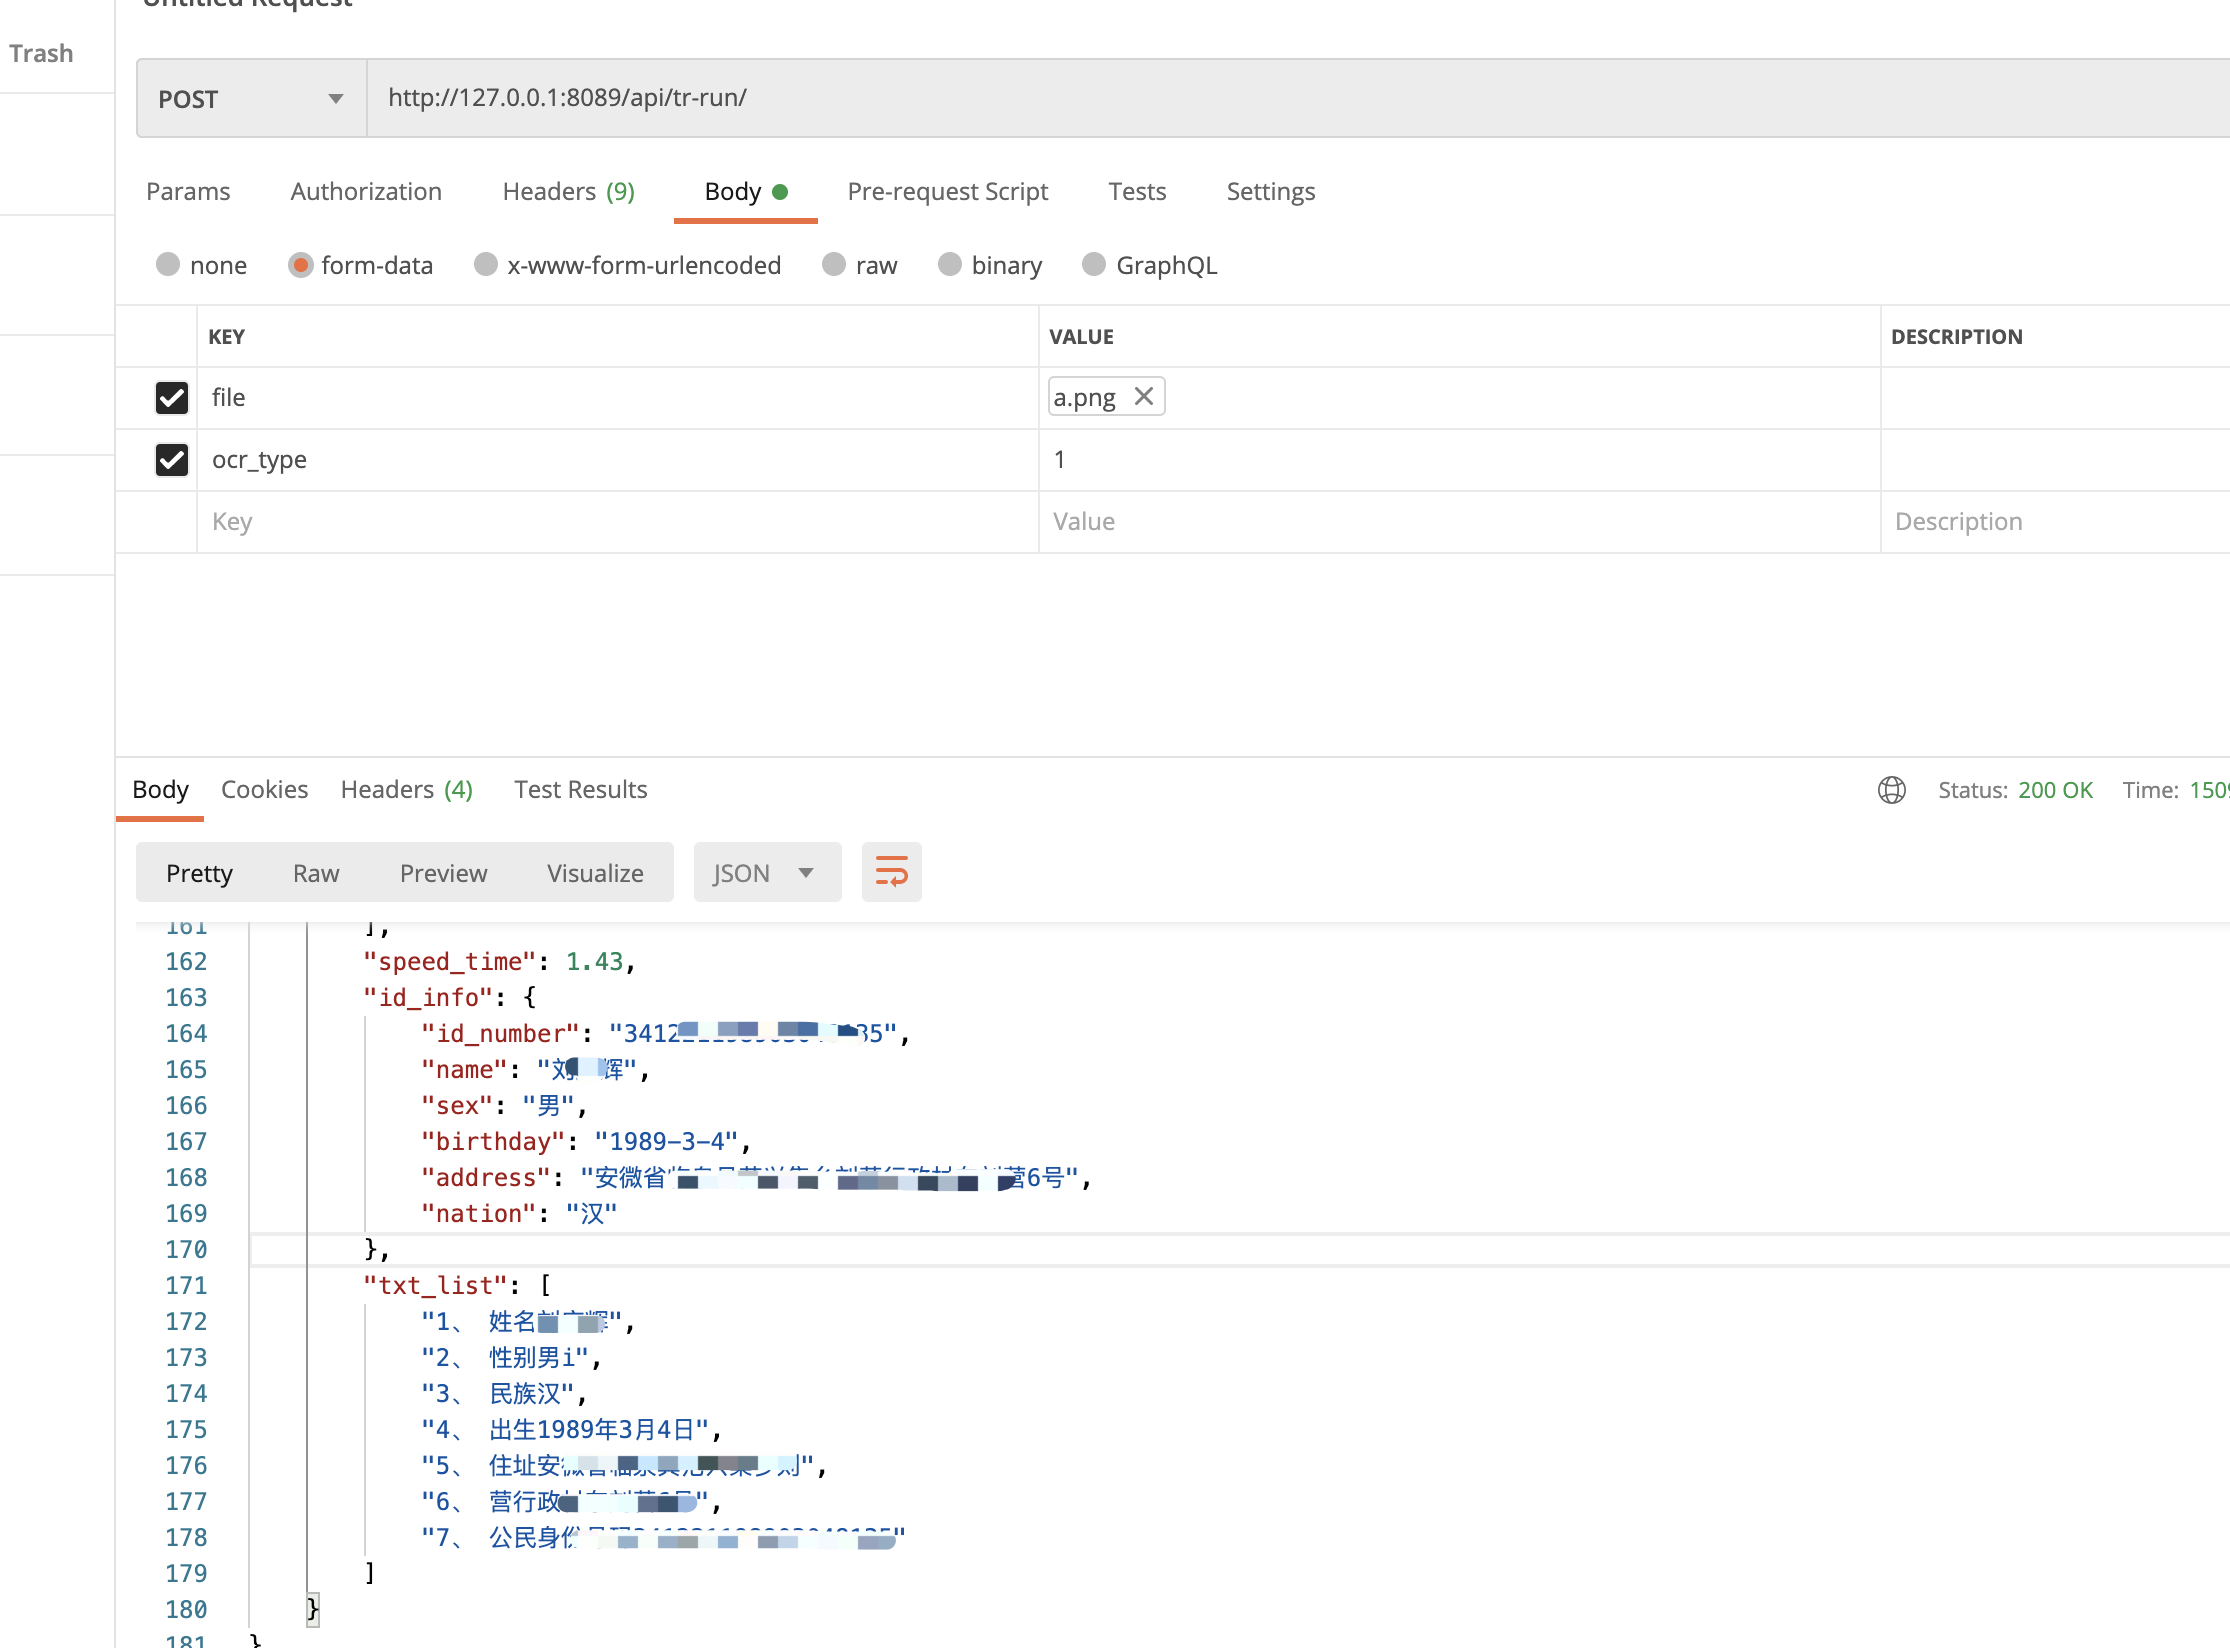
Task: Uncheck the ocr_type key checkbox
Action: point(172,460)
